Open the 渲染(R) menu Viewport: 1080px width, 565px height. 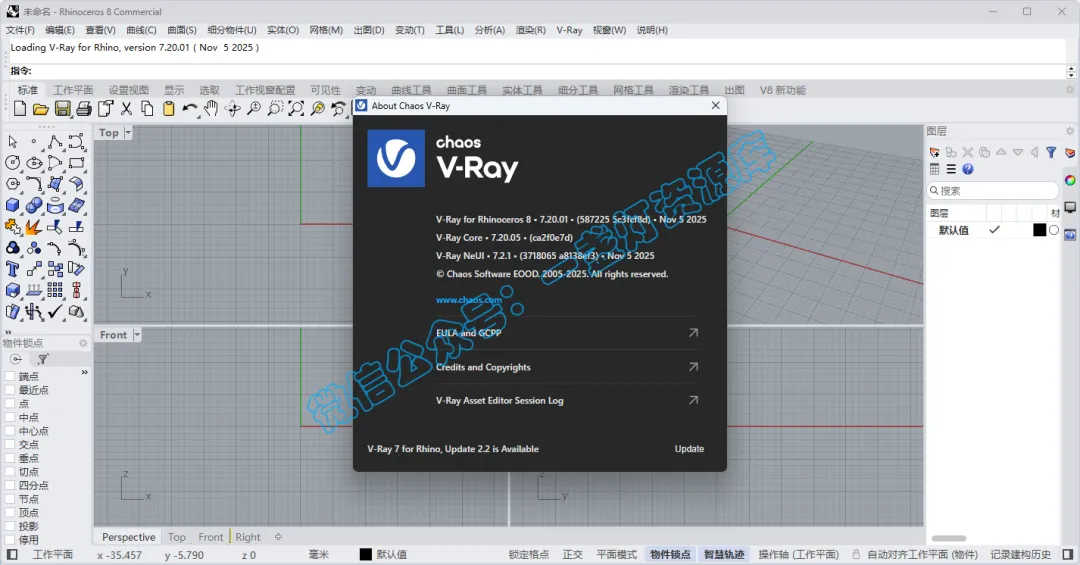click(530, 30)
